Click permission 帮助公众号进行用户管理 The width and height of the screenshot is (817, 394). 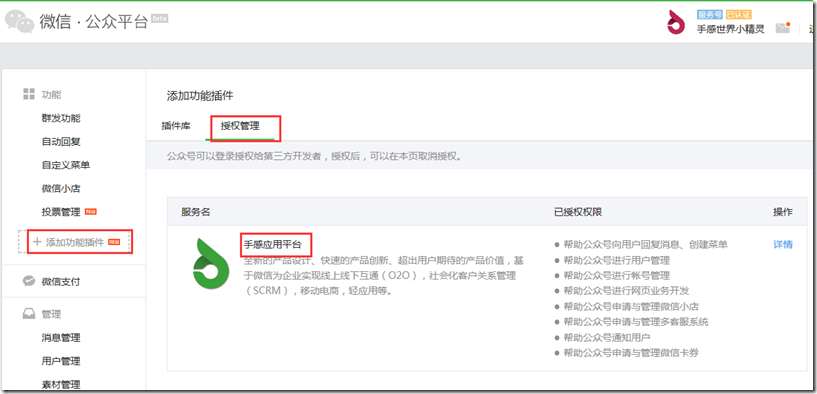coord(616,260)
